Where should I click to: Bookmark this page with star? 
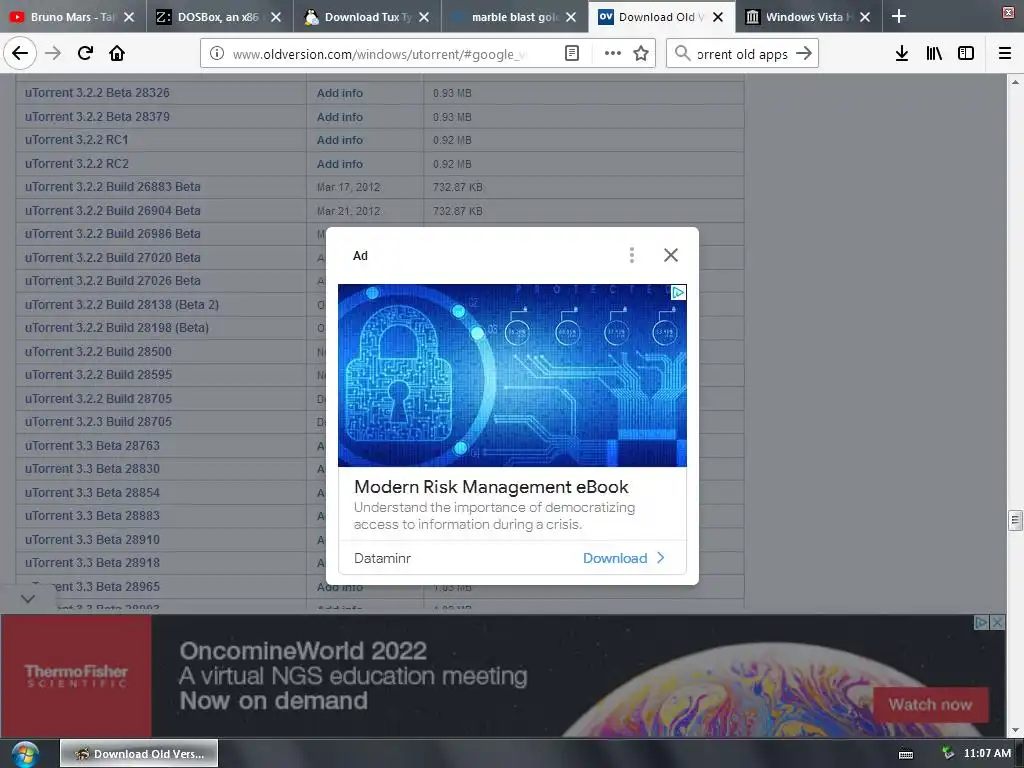coord(641,54)
